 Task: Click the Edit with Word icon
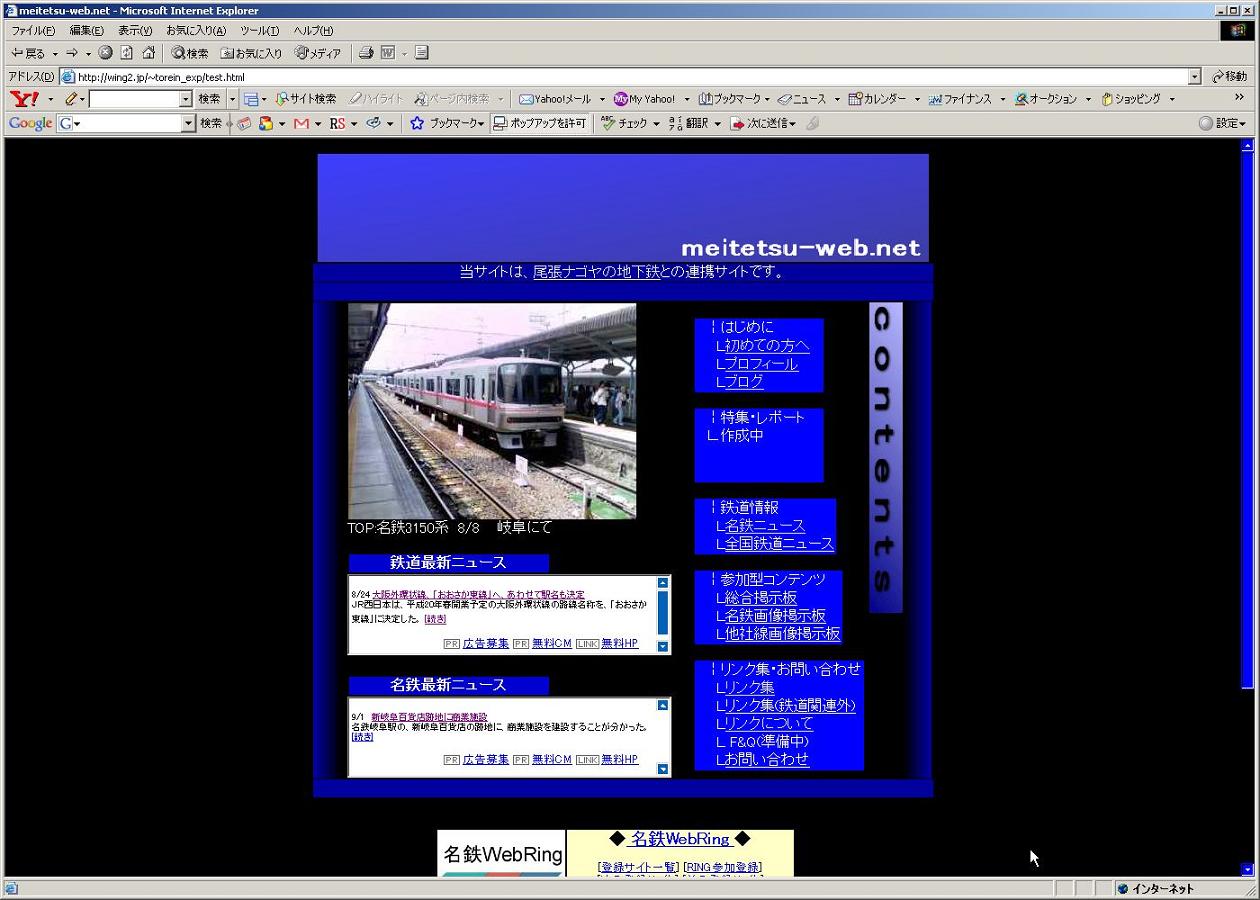click(x=387, y=53)
